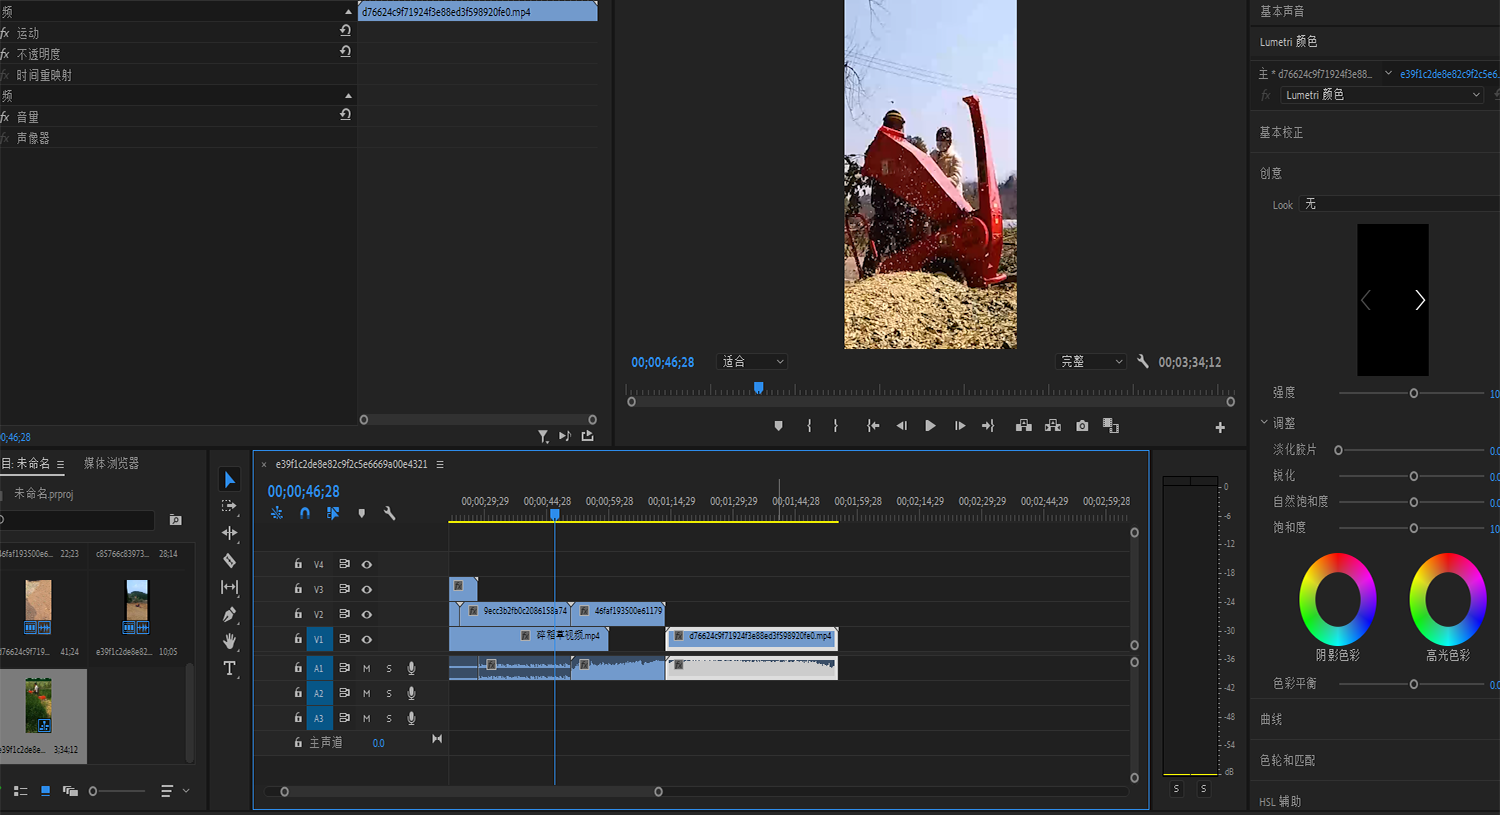Toggle sync lock on V3 track

(x=344, y=589)
